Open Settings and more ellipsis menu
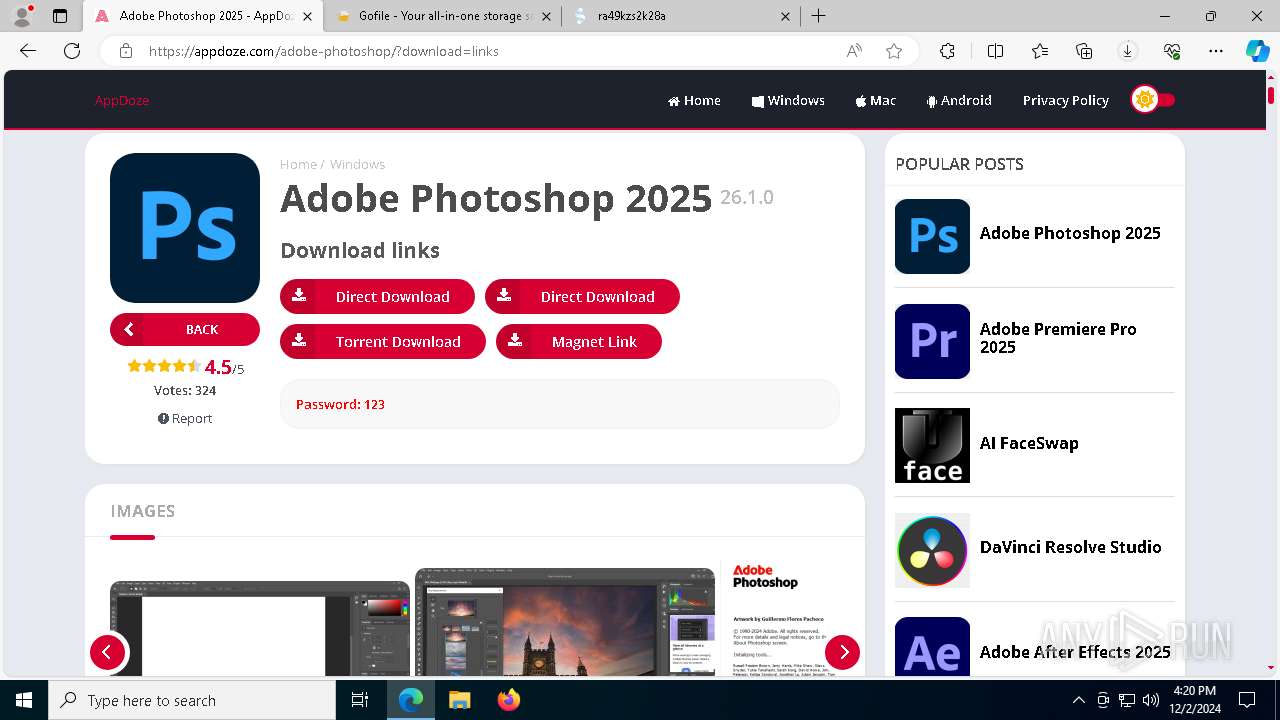 pyautogui.click(x=1216, y=51)
